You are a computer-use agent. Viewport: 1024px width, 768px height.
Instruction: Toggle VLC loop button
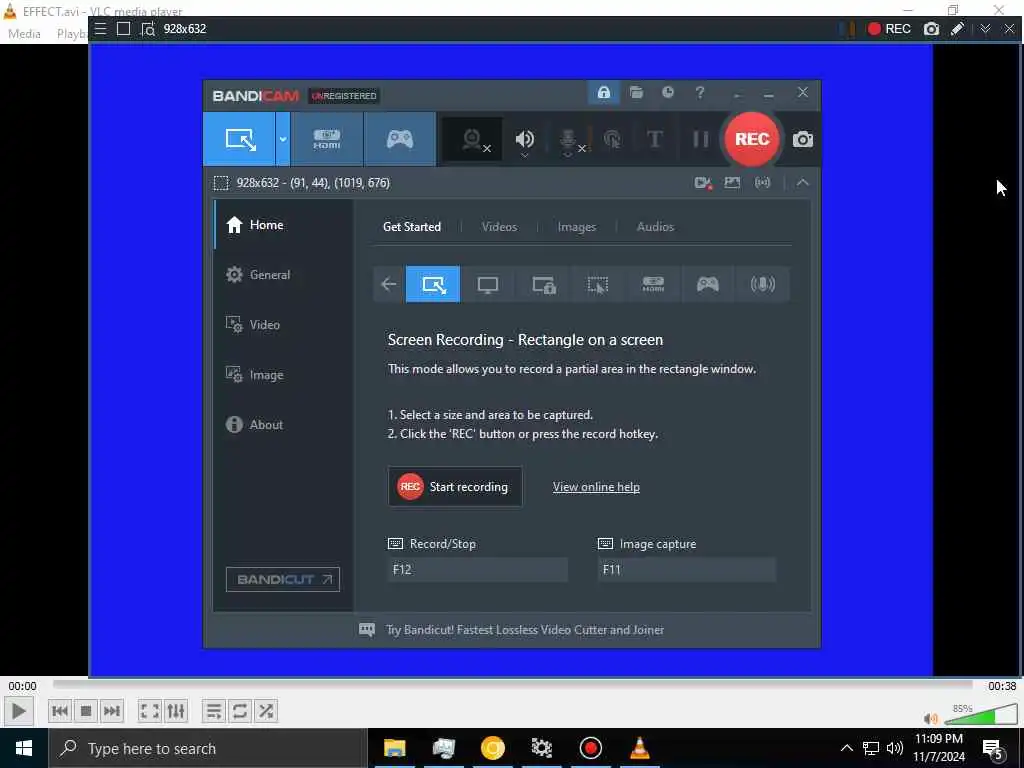tap(240, 711)
